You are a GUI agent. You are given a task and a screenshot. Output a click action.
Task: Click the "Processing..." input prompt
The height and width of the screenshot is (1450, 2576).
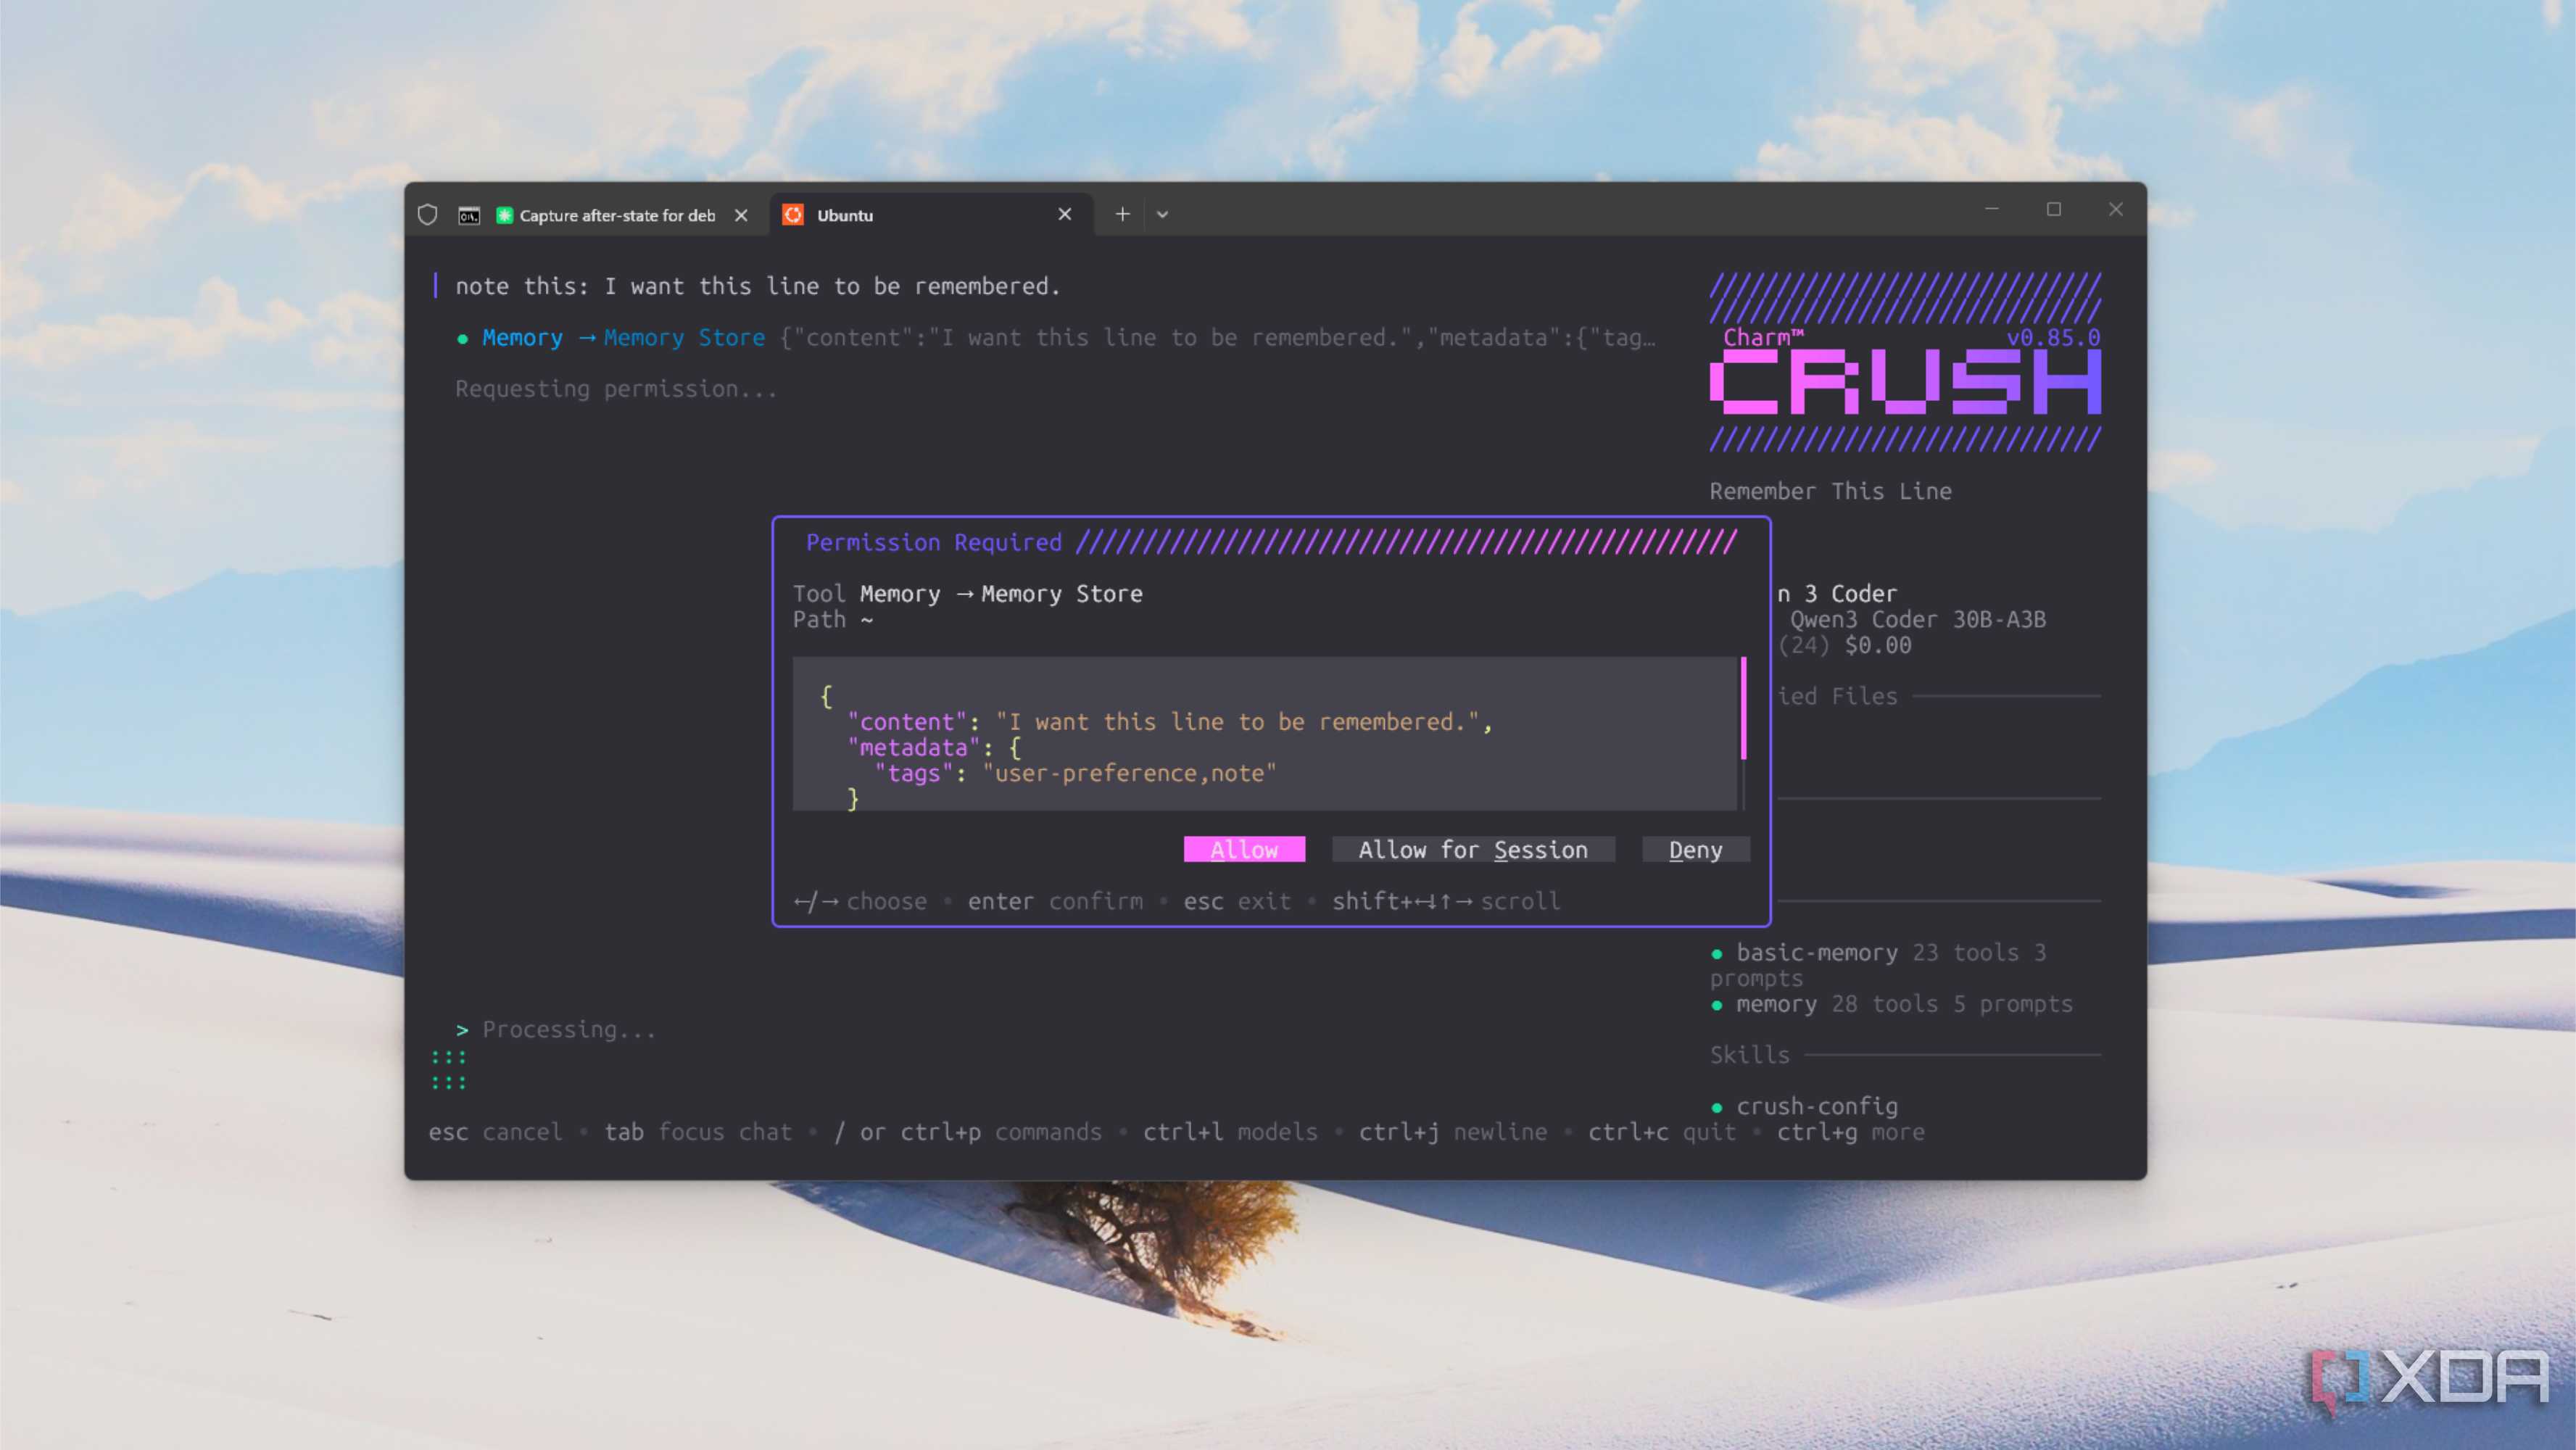point(569,1029)
